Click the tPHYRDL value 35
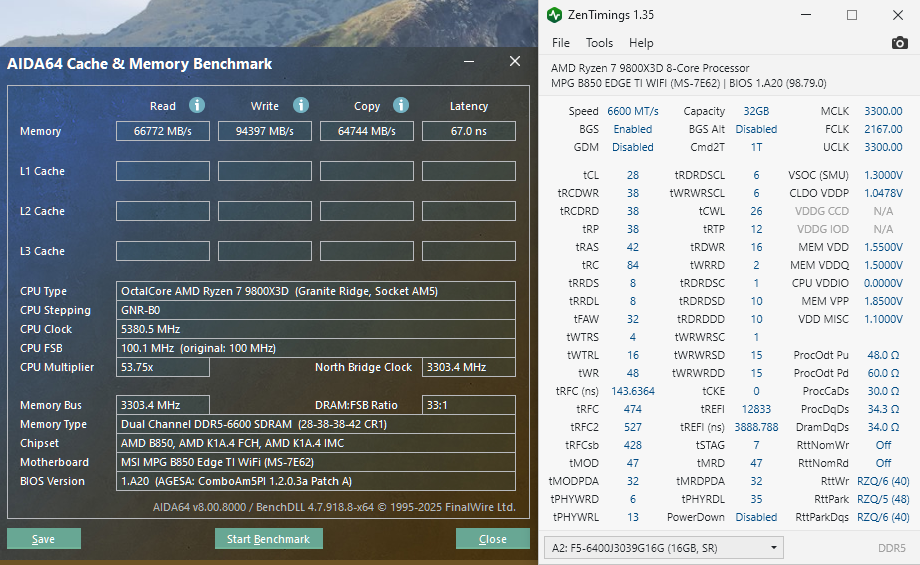 click(x=756, y=499)
